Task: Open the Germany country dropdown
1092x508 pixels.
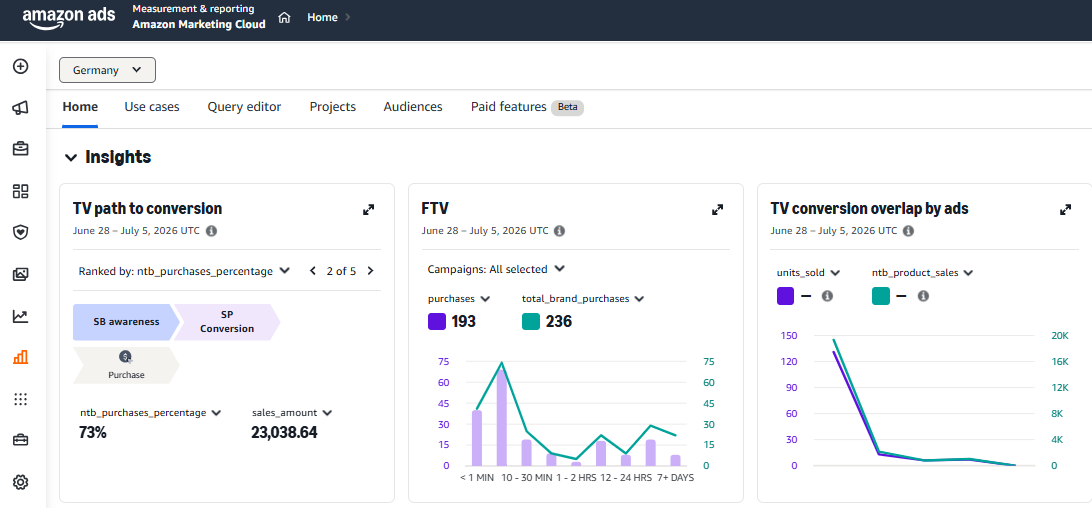Action: [x=107, y=70]
